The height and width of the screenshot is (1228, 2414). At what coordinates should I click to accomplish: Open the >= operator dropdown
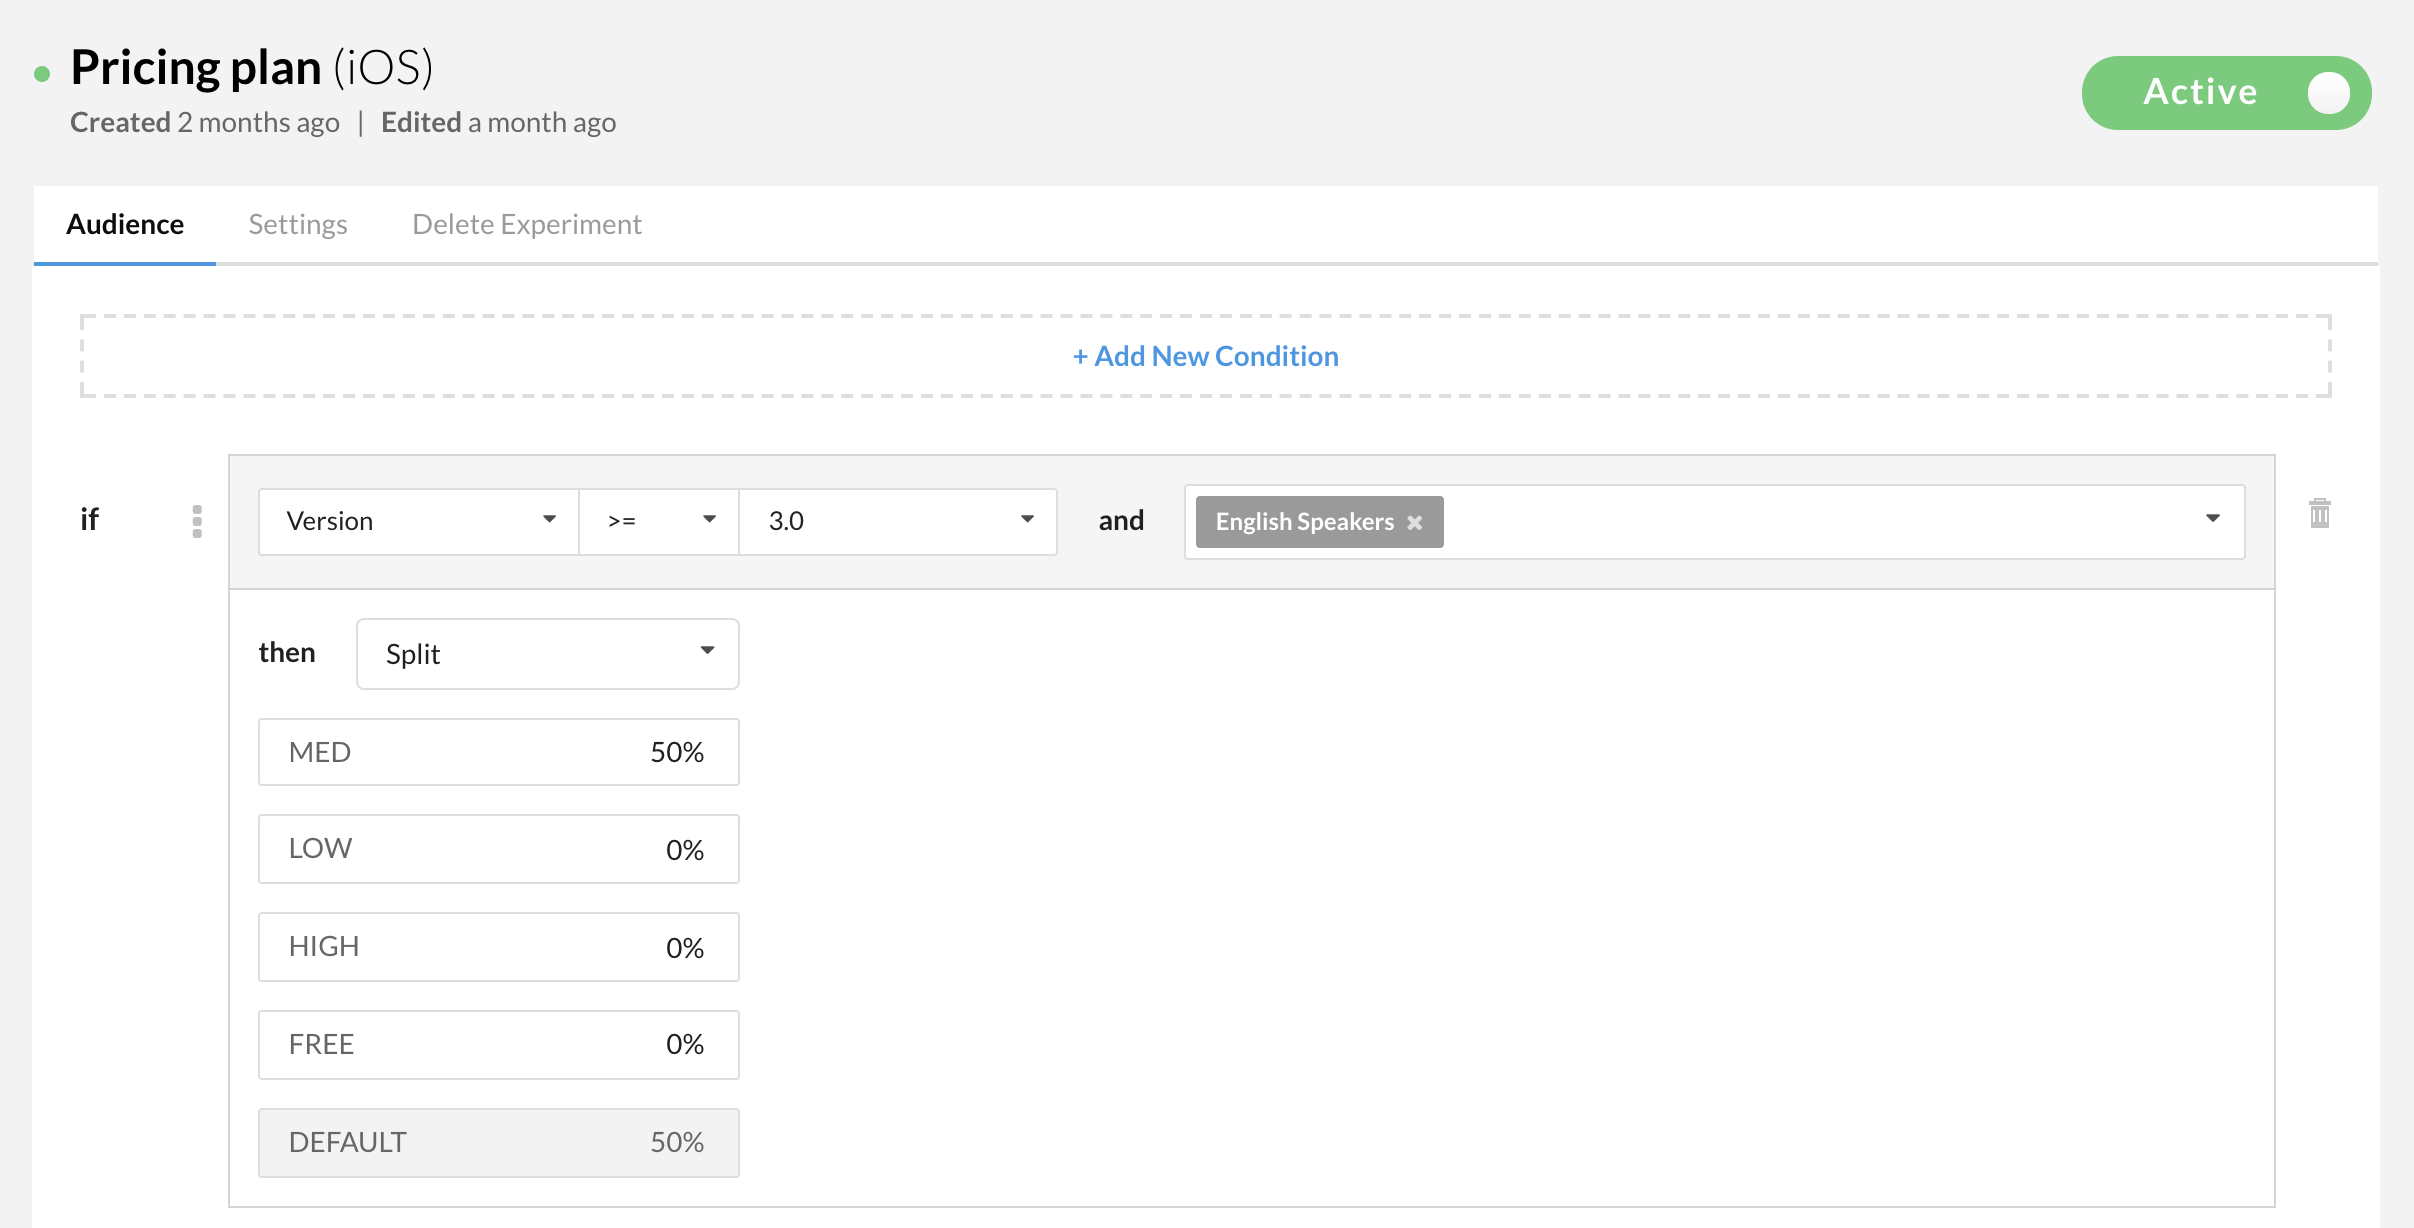coord(659,521)
